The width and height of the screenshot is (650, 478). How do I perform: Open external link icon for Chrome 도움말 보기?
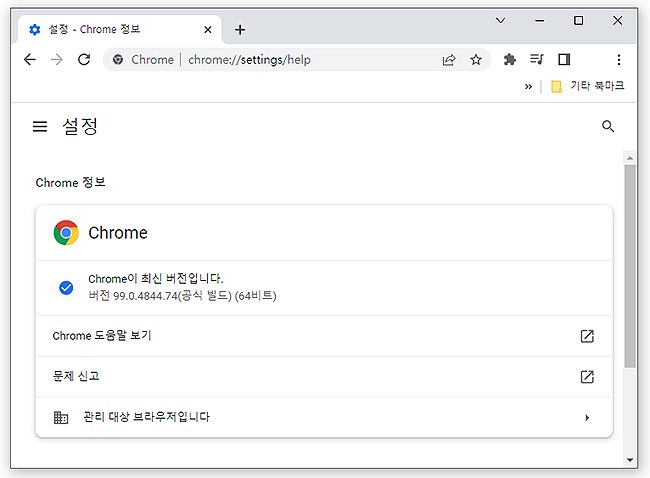587,336
